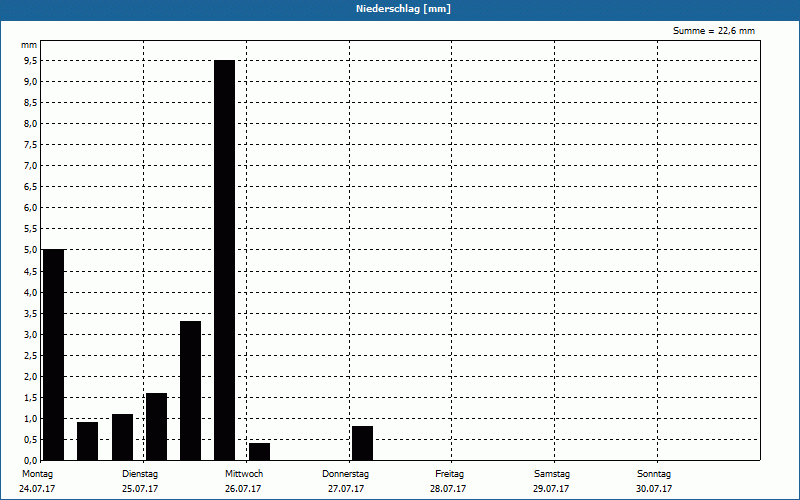Viewport: 800px width, 500px height.
Task: Click the date 24.07.17
Action: coord(37,489)
